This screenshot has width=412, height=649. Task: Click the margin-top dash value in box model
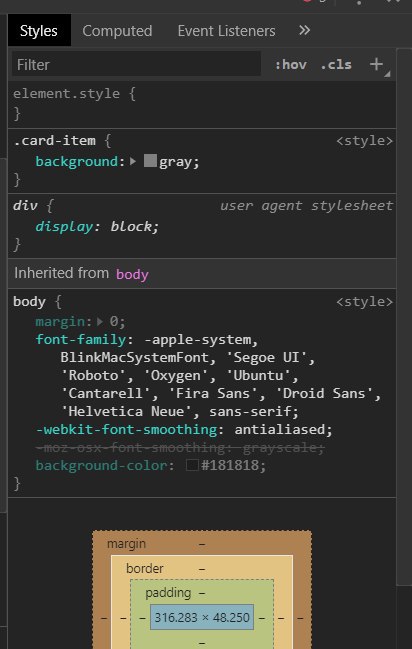(202, 544)
